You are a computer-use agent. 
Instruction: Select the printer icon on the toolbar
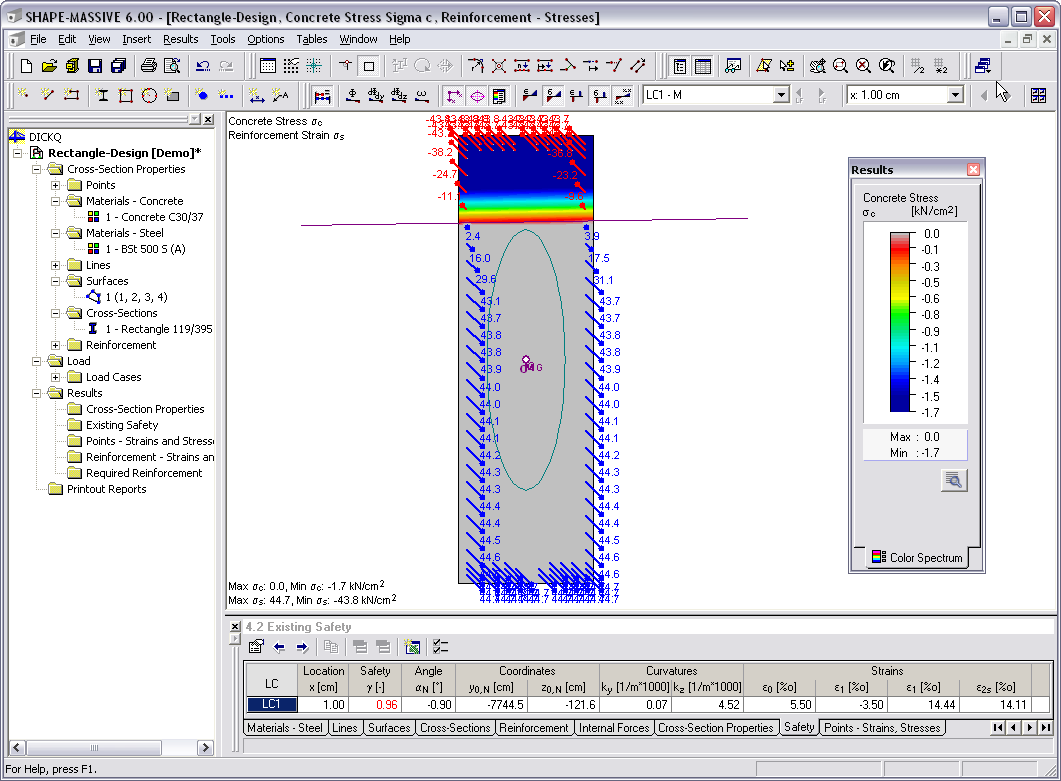(147, 64)
